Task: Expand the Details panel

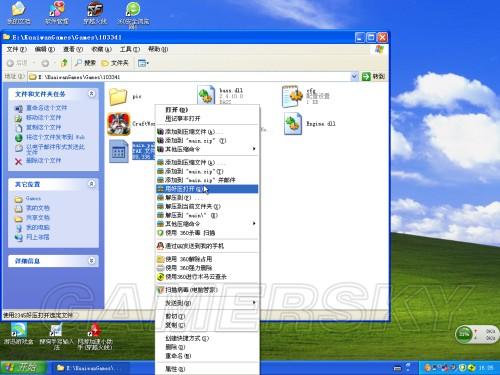Action: pyautogui.click(x=91, y=260)
